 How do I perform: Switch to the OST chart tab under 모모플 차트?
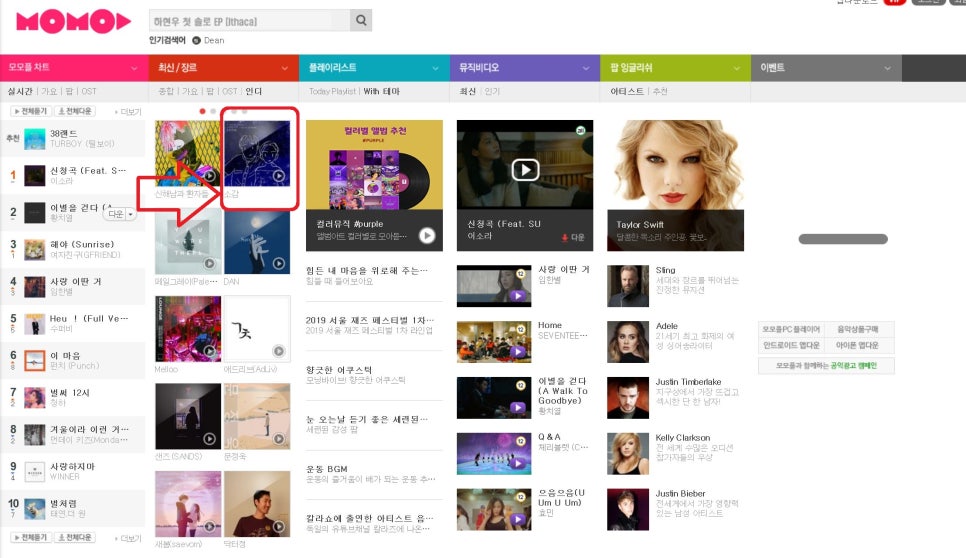click(89, 91)
